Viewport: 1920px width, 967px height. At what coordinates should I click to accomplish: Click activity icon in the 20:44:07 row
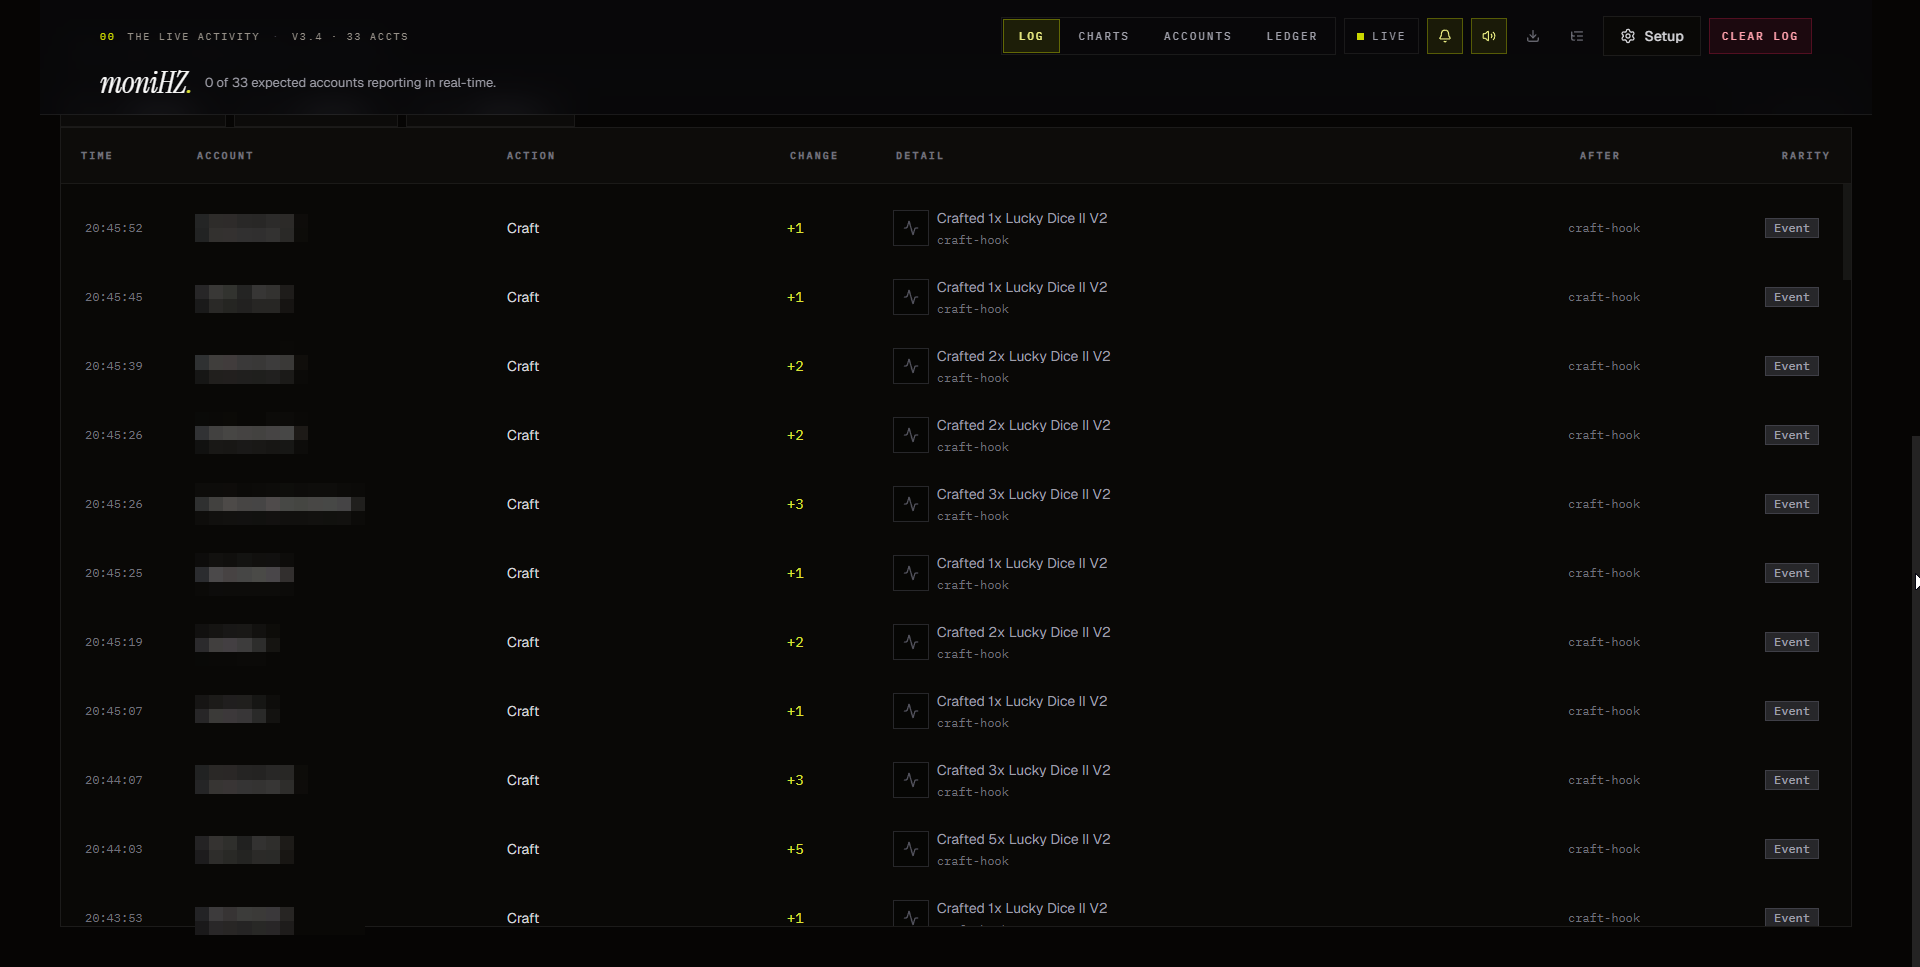pos(910,780)
